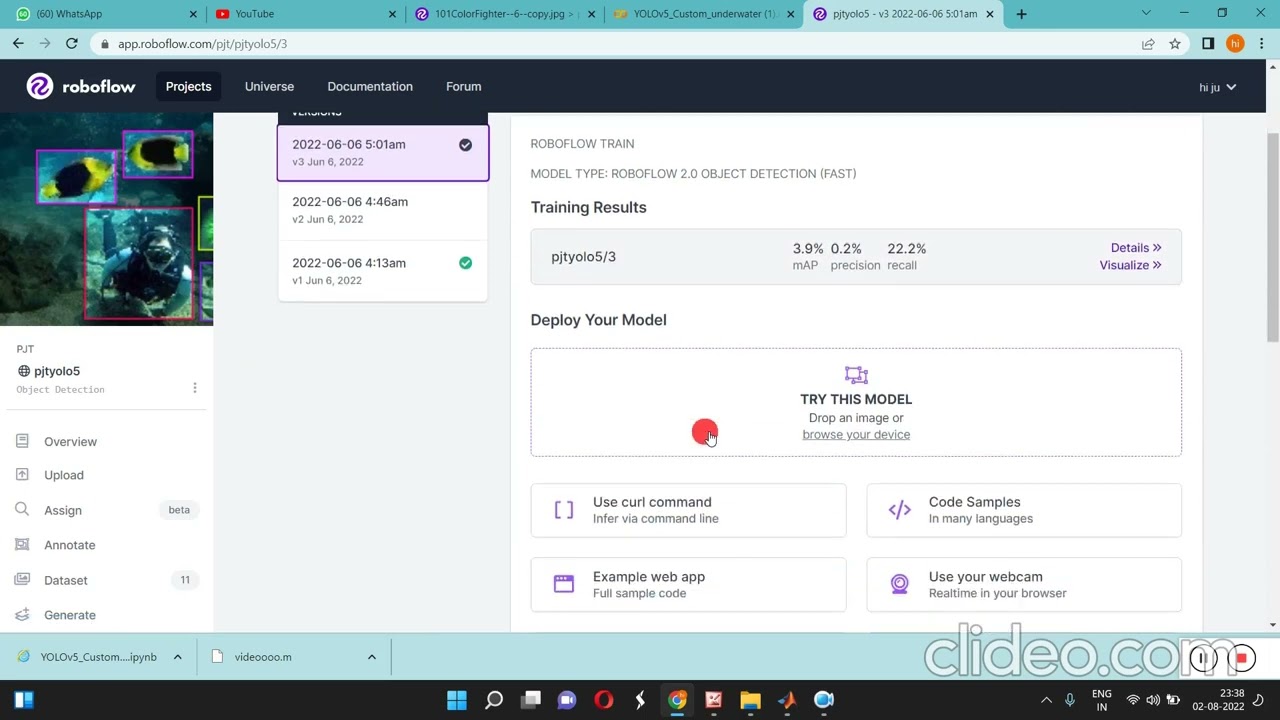This screenshot has height=720, width=1280.
Task: Open the pjtyolo5 project three-dot menu
Action: point(195,388)
